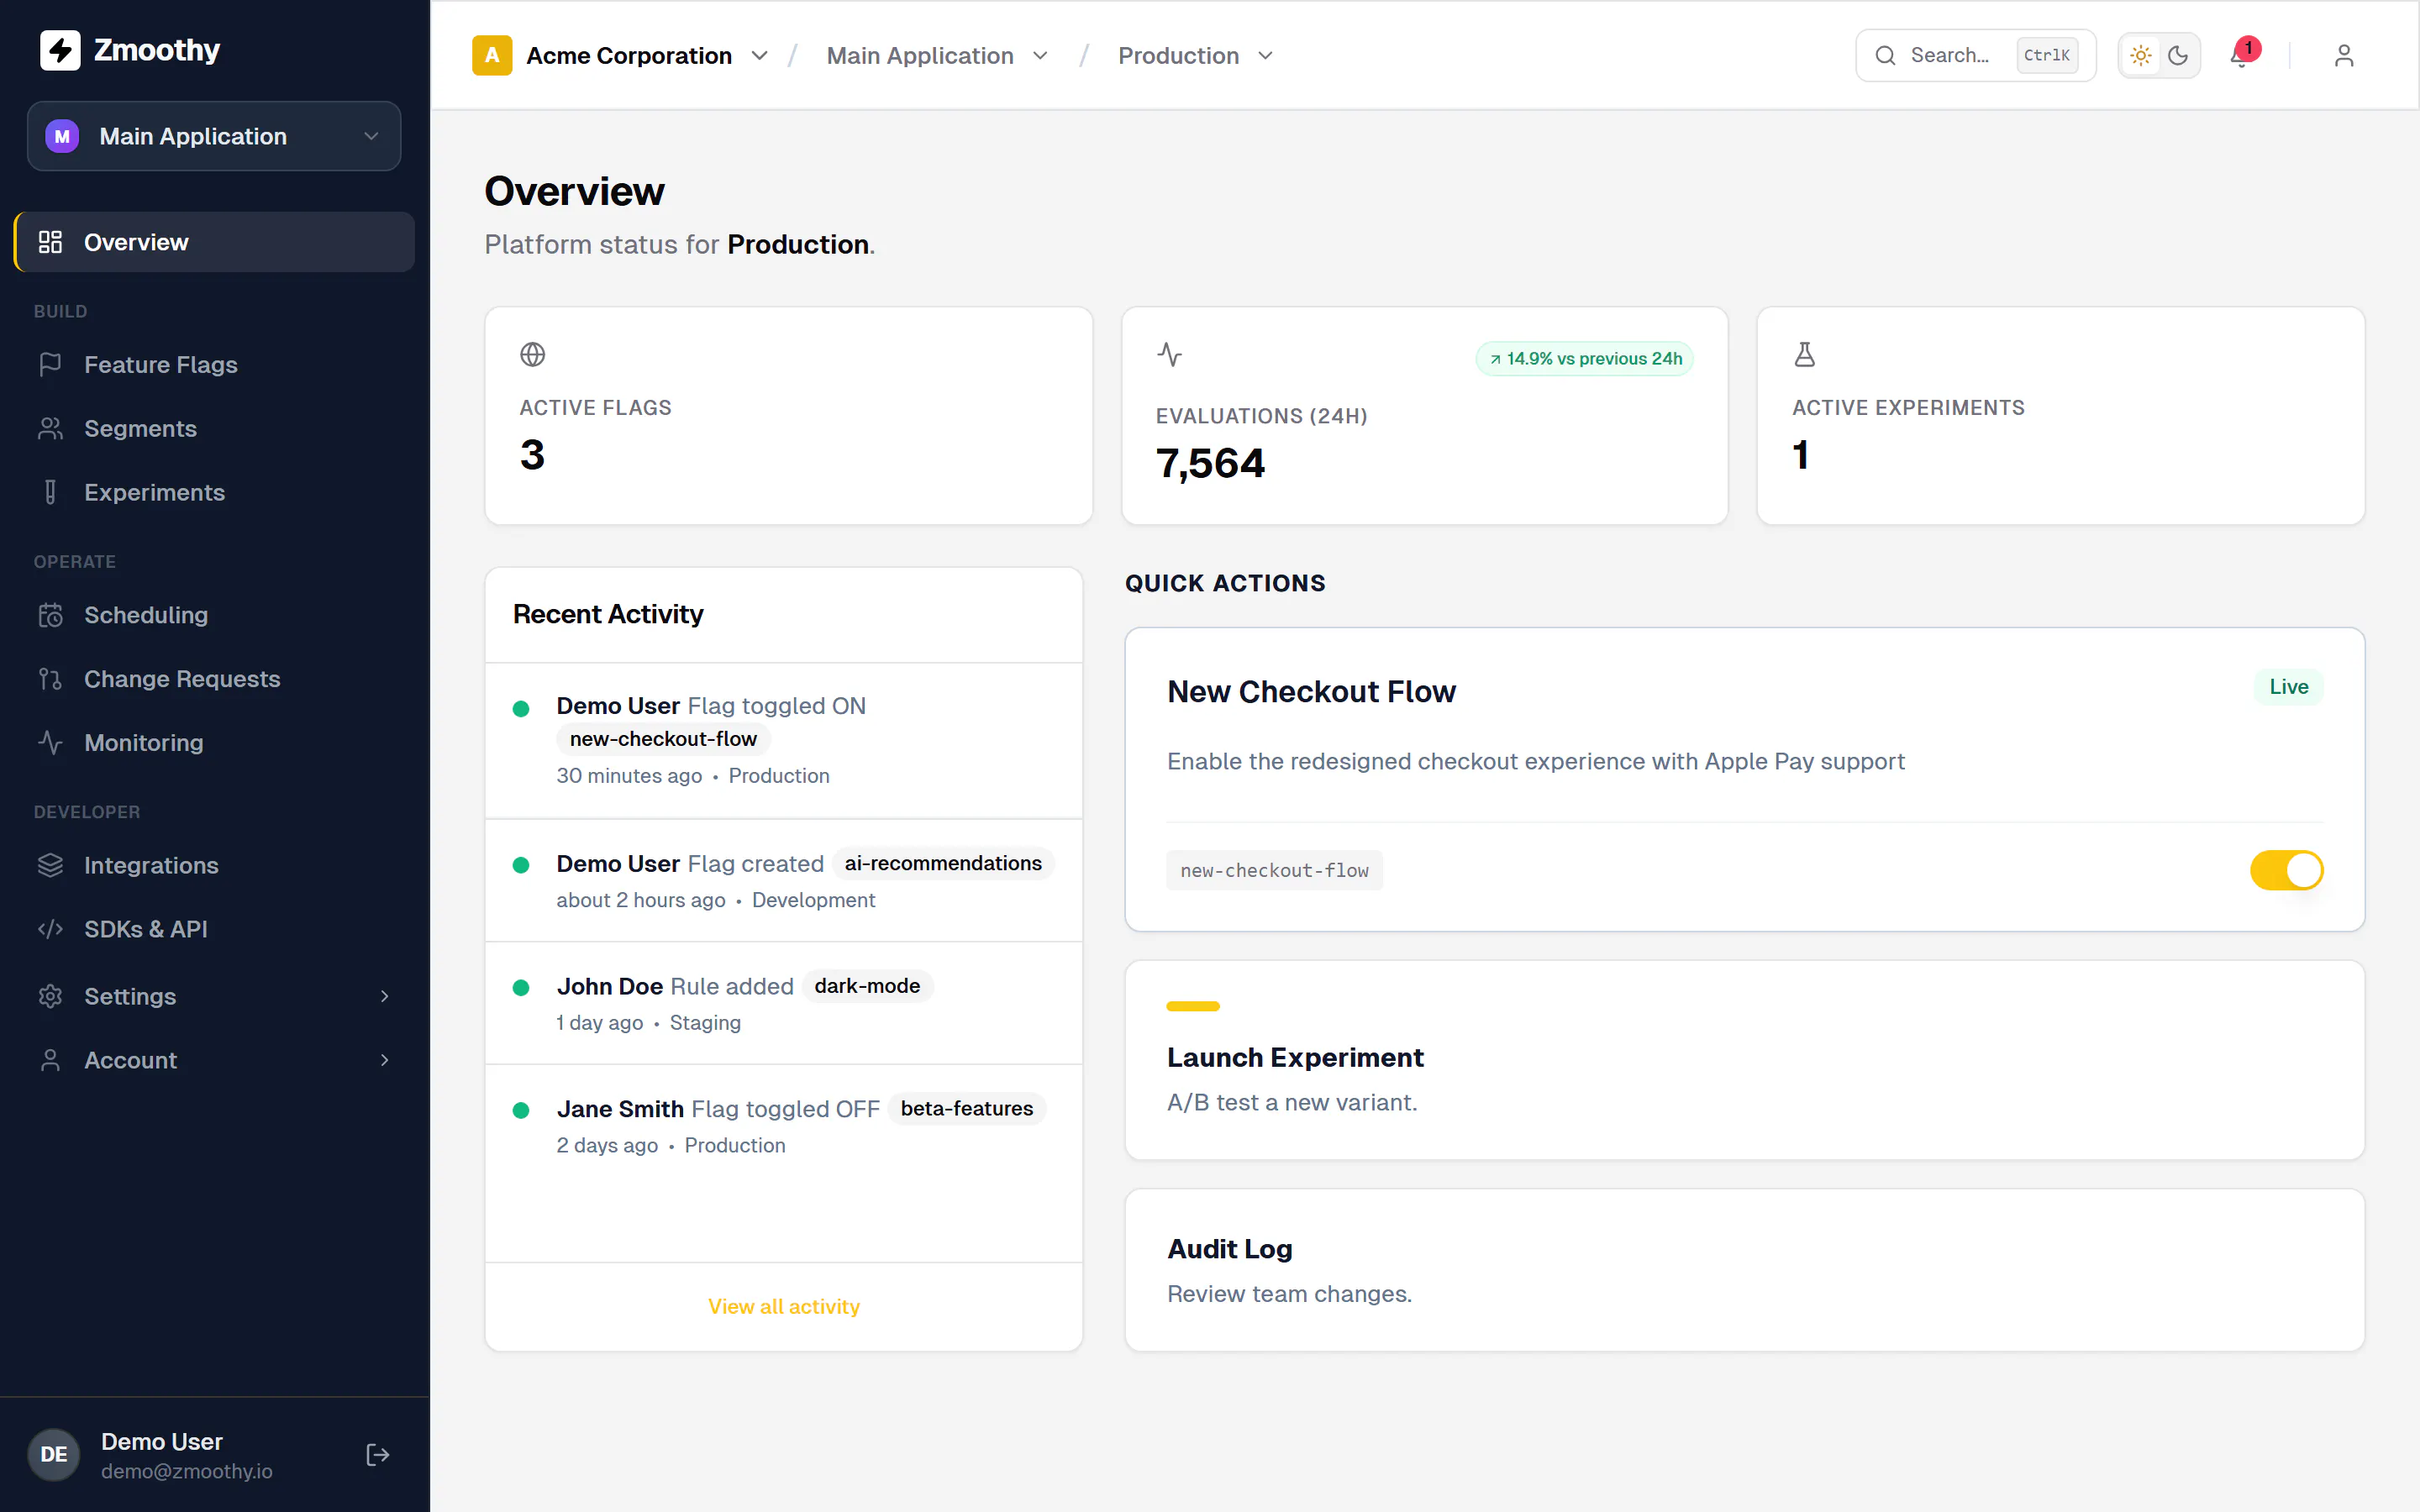The width and height of the screenshot is (2420, 1512).
Task: Click View all activity link
Action: (784, 1306)
